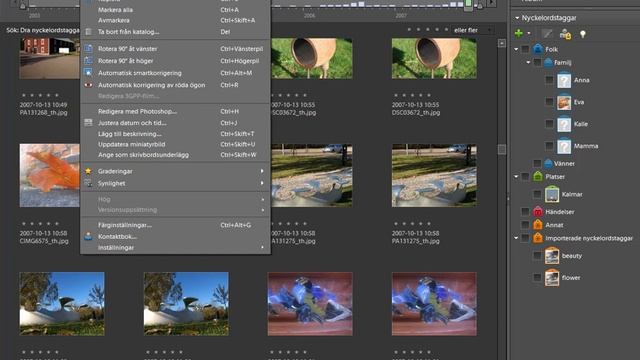Viewport: 640px width, 360px height.
Task: Set the star rating filter stars
Action: pyautogui.click(x=428, y=30)
